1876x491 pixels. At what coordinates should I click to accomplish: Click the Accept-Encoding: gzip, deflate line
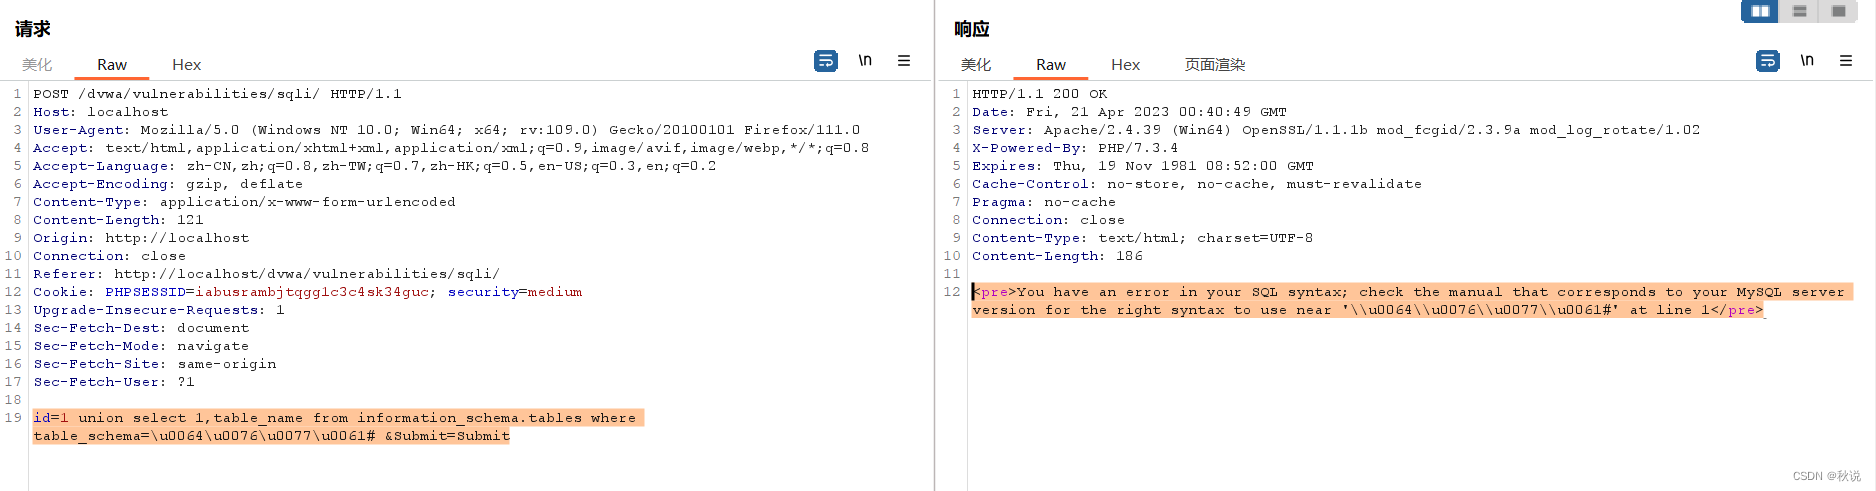coord(167,184)
